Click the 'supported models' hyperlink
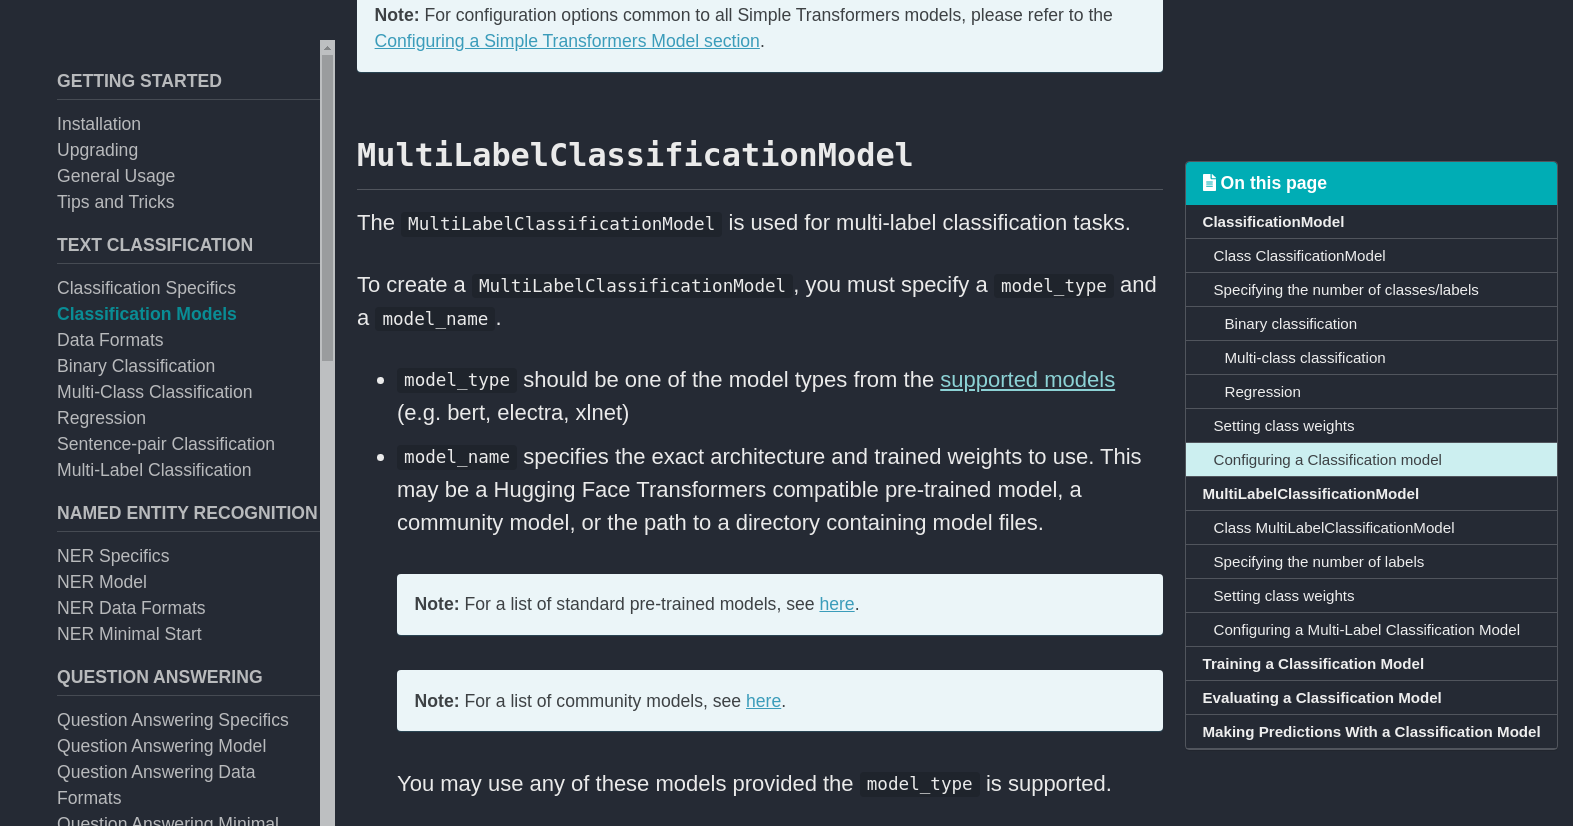The width and height of the screenshot is (1573, 826). click(x=1027, y=380)
